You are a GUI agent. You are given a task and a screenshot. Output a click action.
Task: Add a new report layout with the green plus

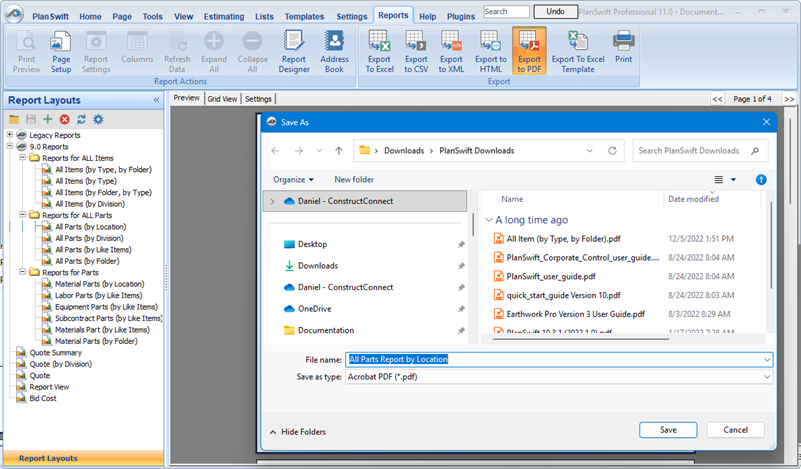pyautogui.click(x=48, y=119)
